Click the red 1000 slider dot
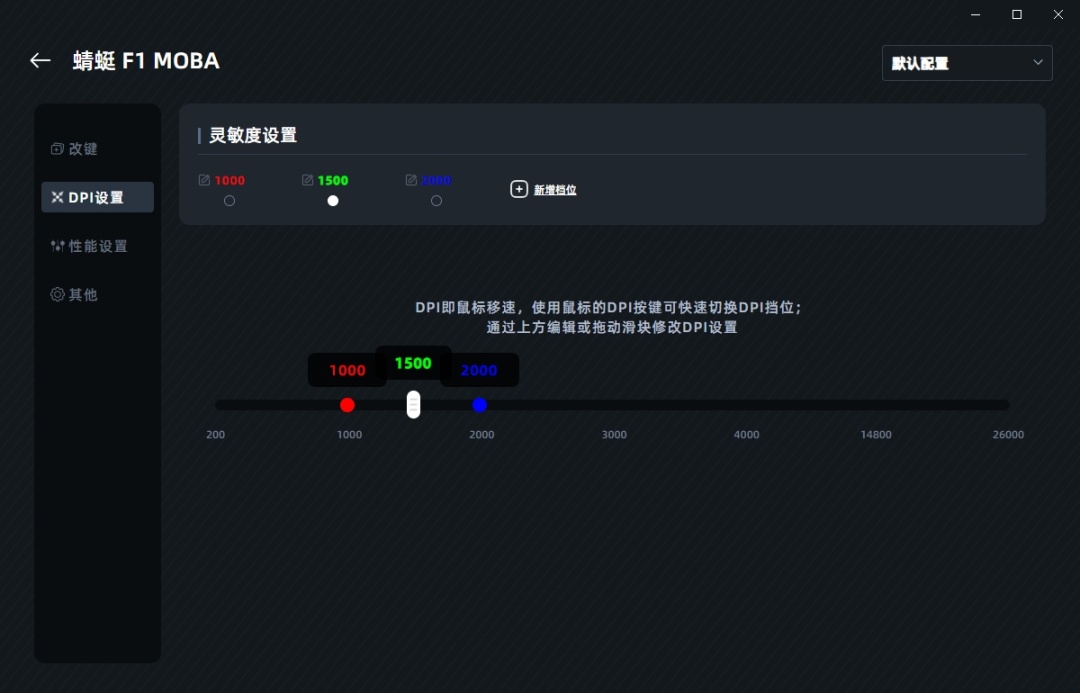The width and height of the screenshot is (1080, 693). (347, 405)
